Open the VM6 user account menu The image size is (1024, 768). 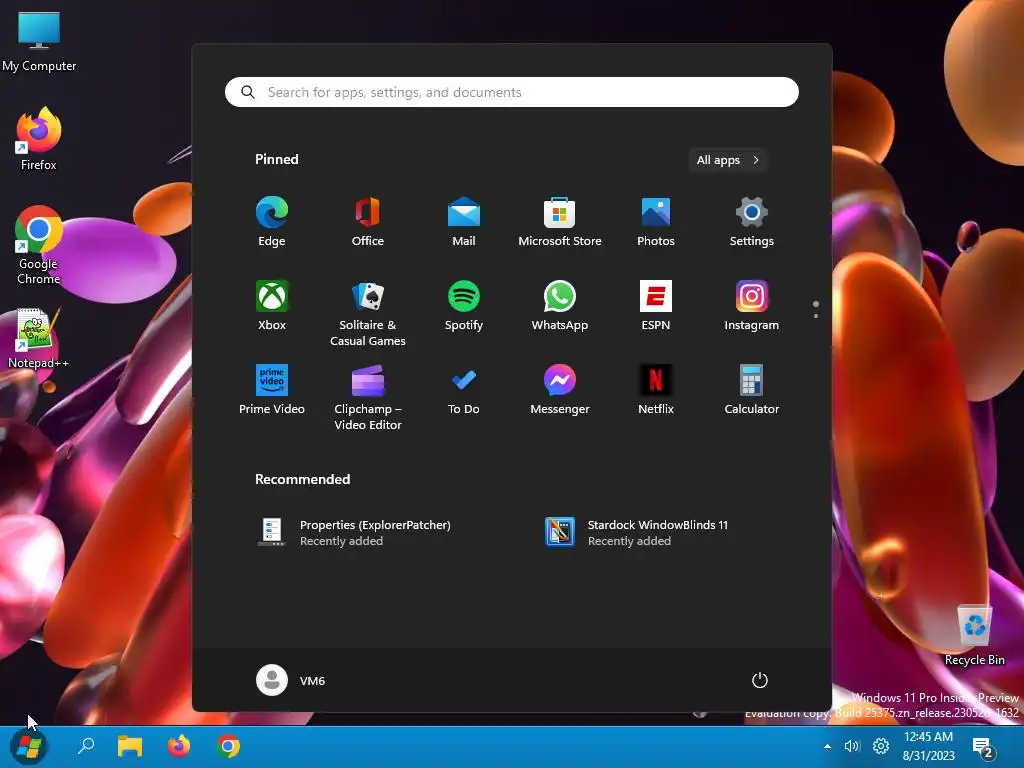(x=291, y=680)
